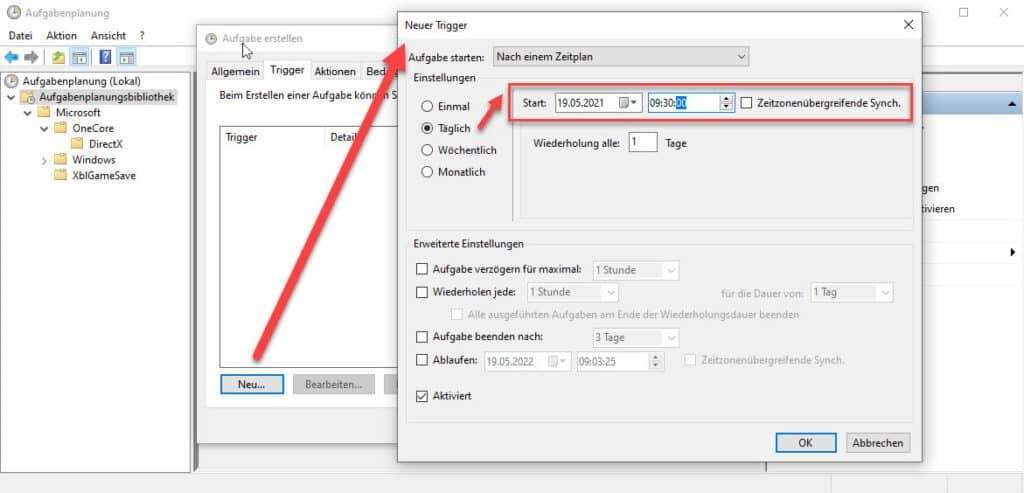Click the Wiederholung alle days field

643,142
